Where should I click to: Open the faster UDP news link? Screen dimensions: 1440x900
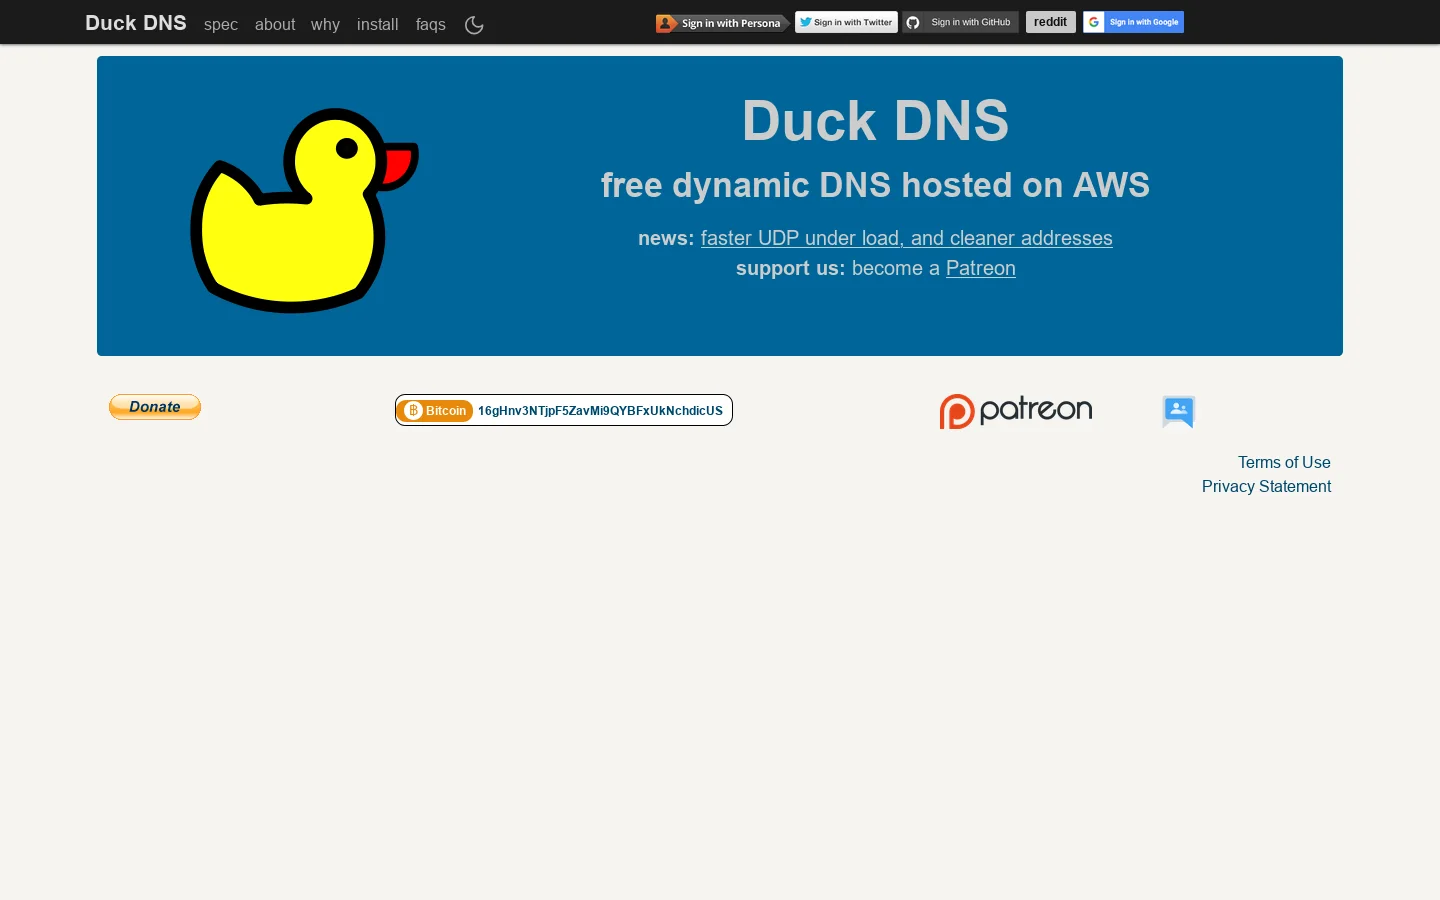coord(906,238)
